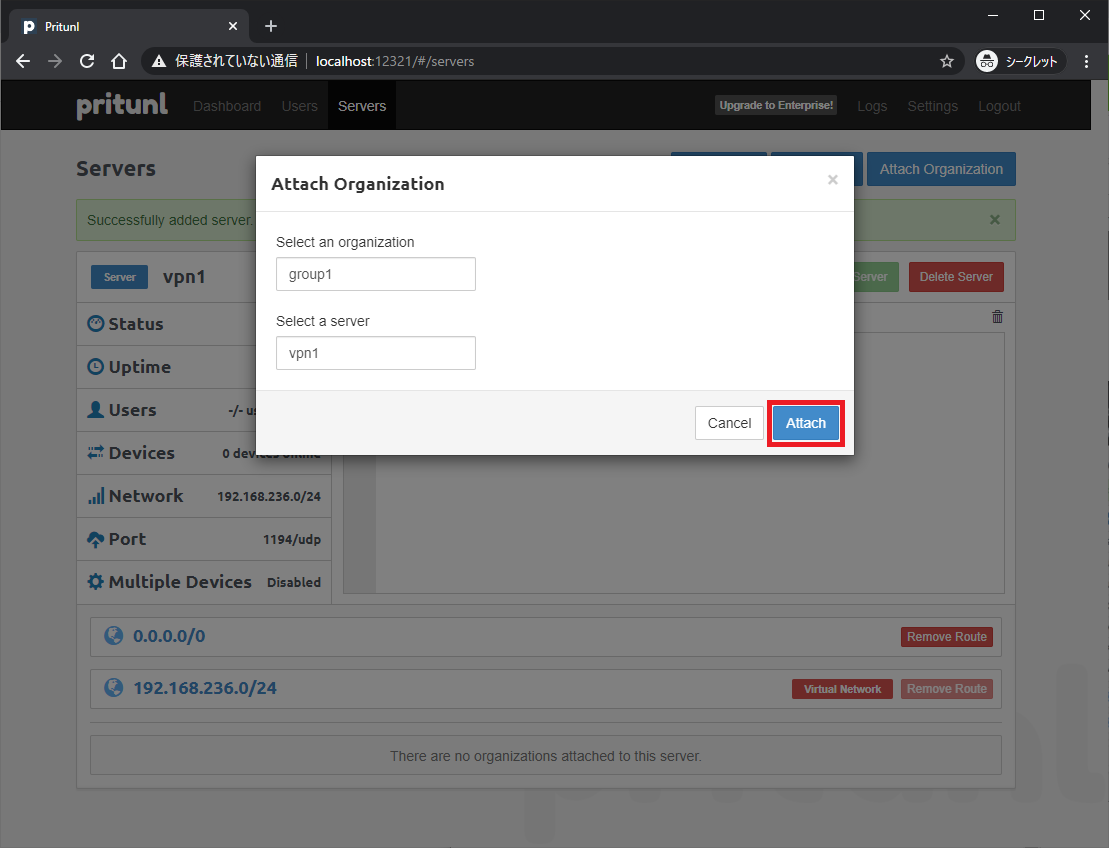Click the globe icon beside 0.0.0.0/0
This screenshot has width=1109, height=848.
click(114, 636)
